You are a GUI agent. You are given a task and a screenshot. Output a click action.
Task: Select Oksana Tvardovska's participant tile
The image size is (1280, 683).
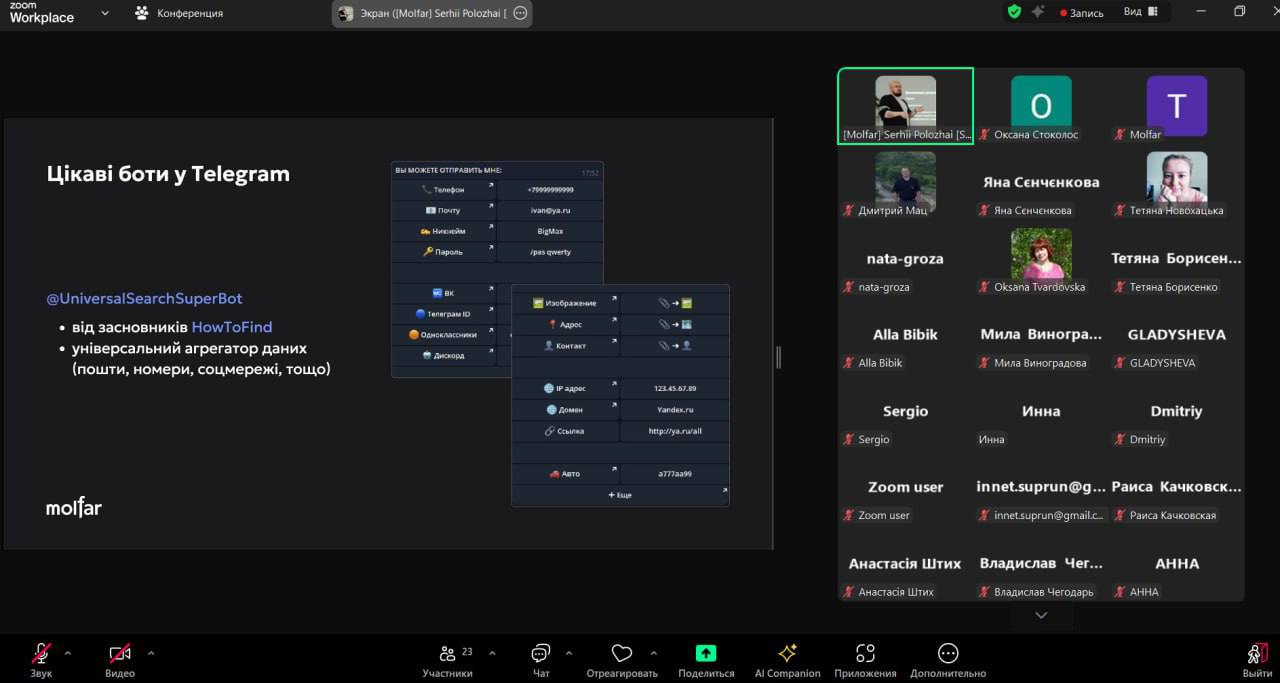[x=1041, y=258]
